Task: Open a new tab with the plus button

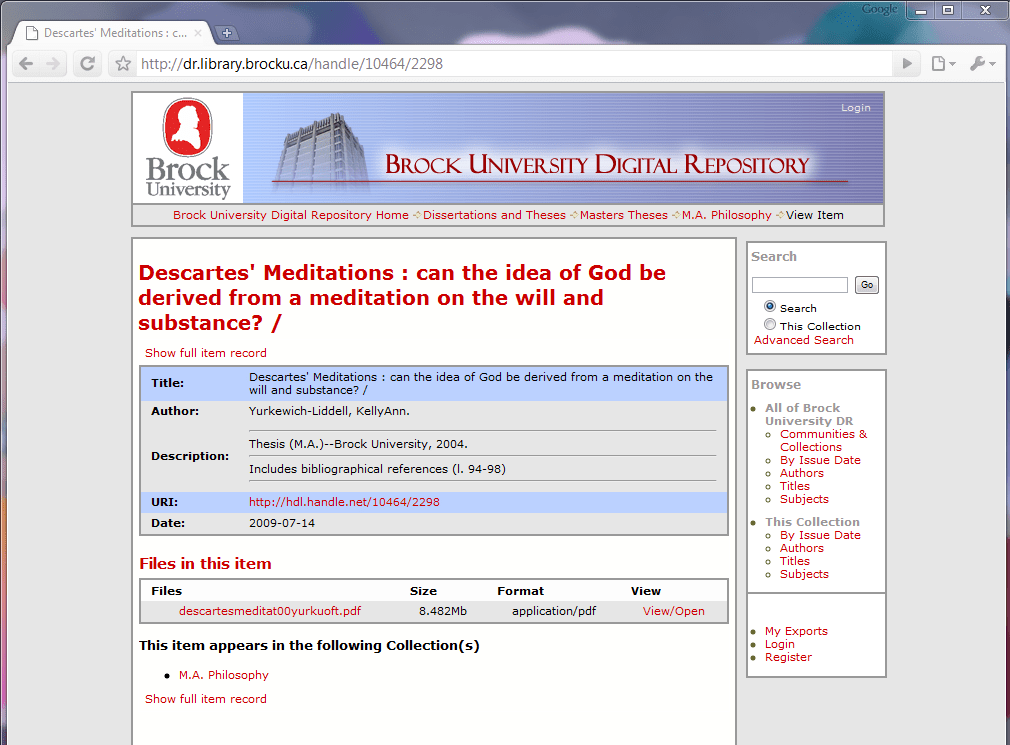Action: (x=227, y=33)
